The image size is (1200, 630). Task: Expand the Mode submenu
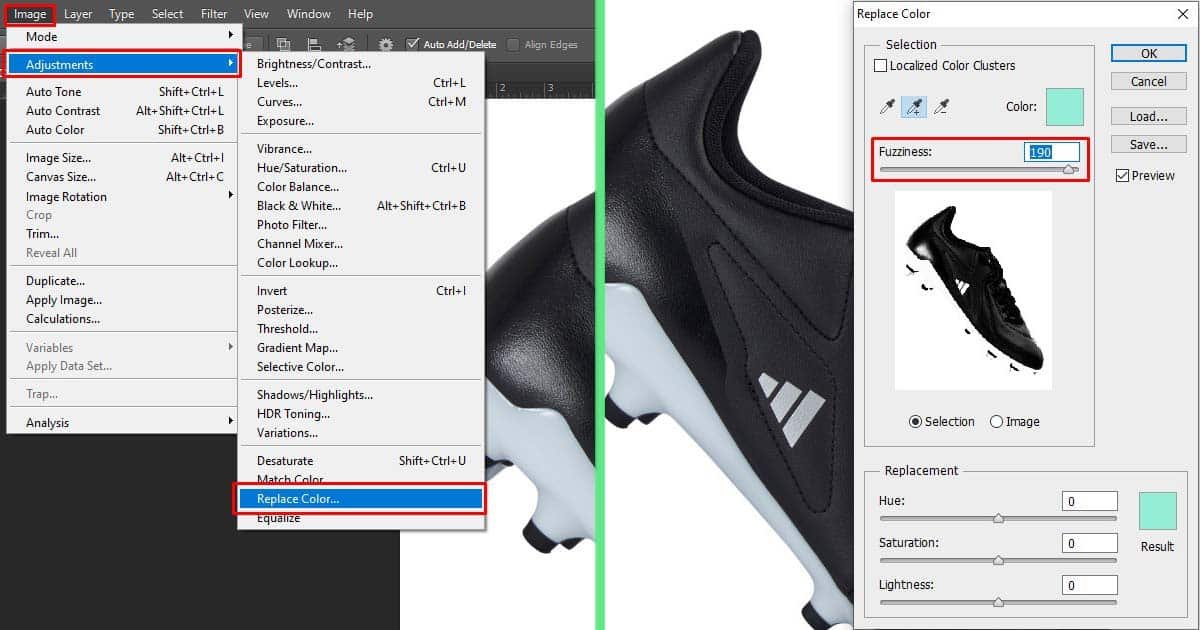coord(41,36)
